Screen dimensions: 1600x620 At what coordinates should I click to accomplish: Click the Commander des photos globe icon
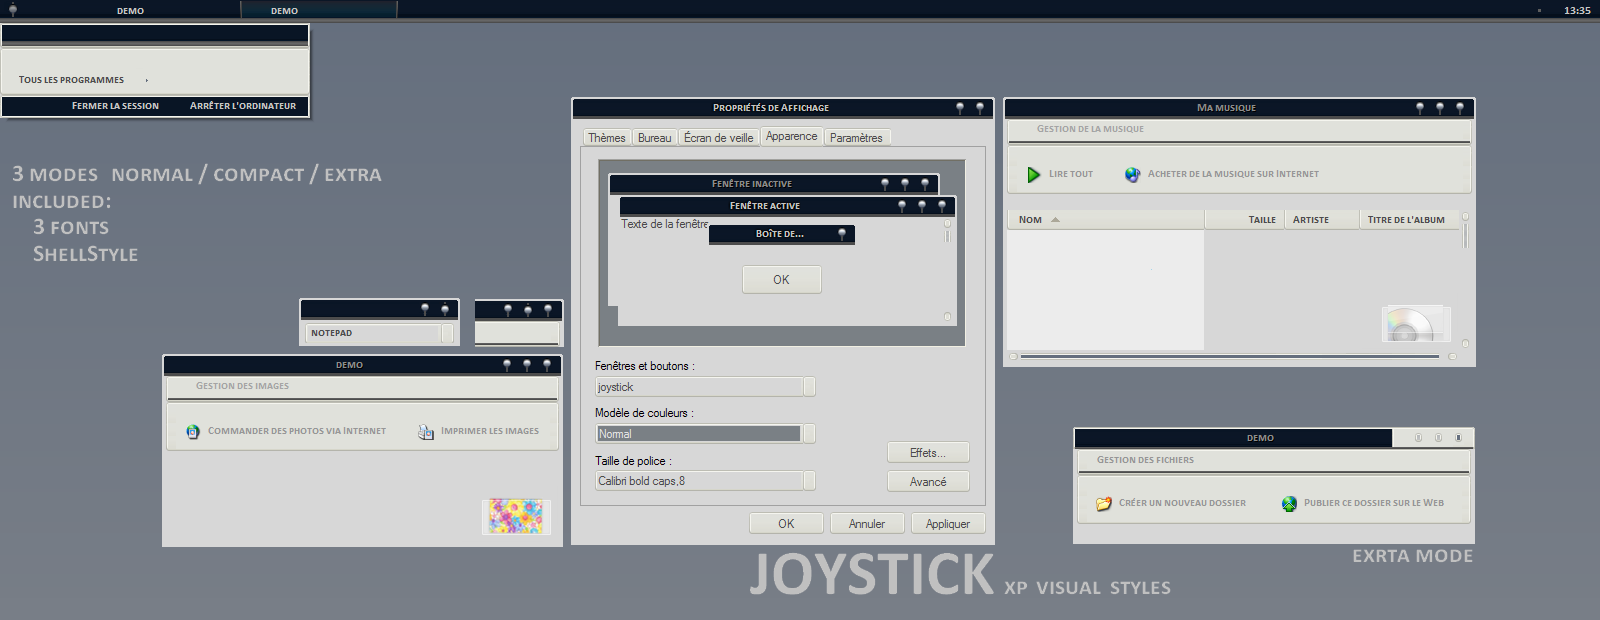click(x=193, y=432)
